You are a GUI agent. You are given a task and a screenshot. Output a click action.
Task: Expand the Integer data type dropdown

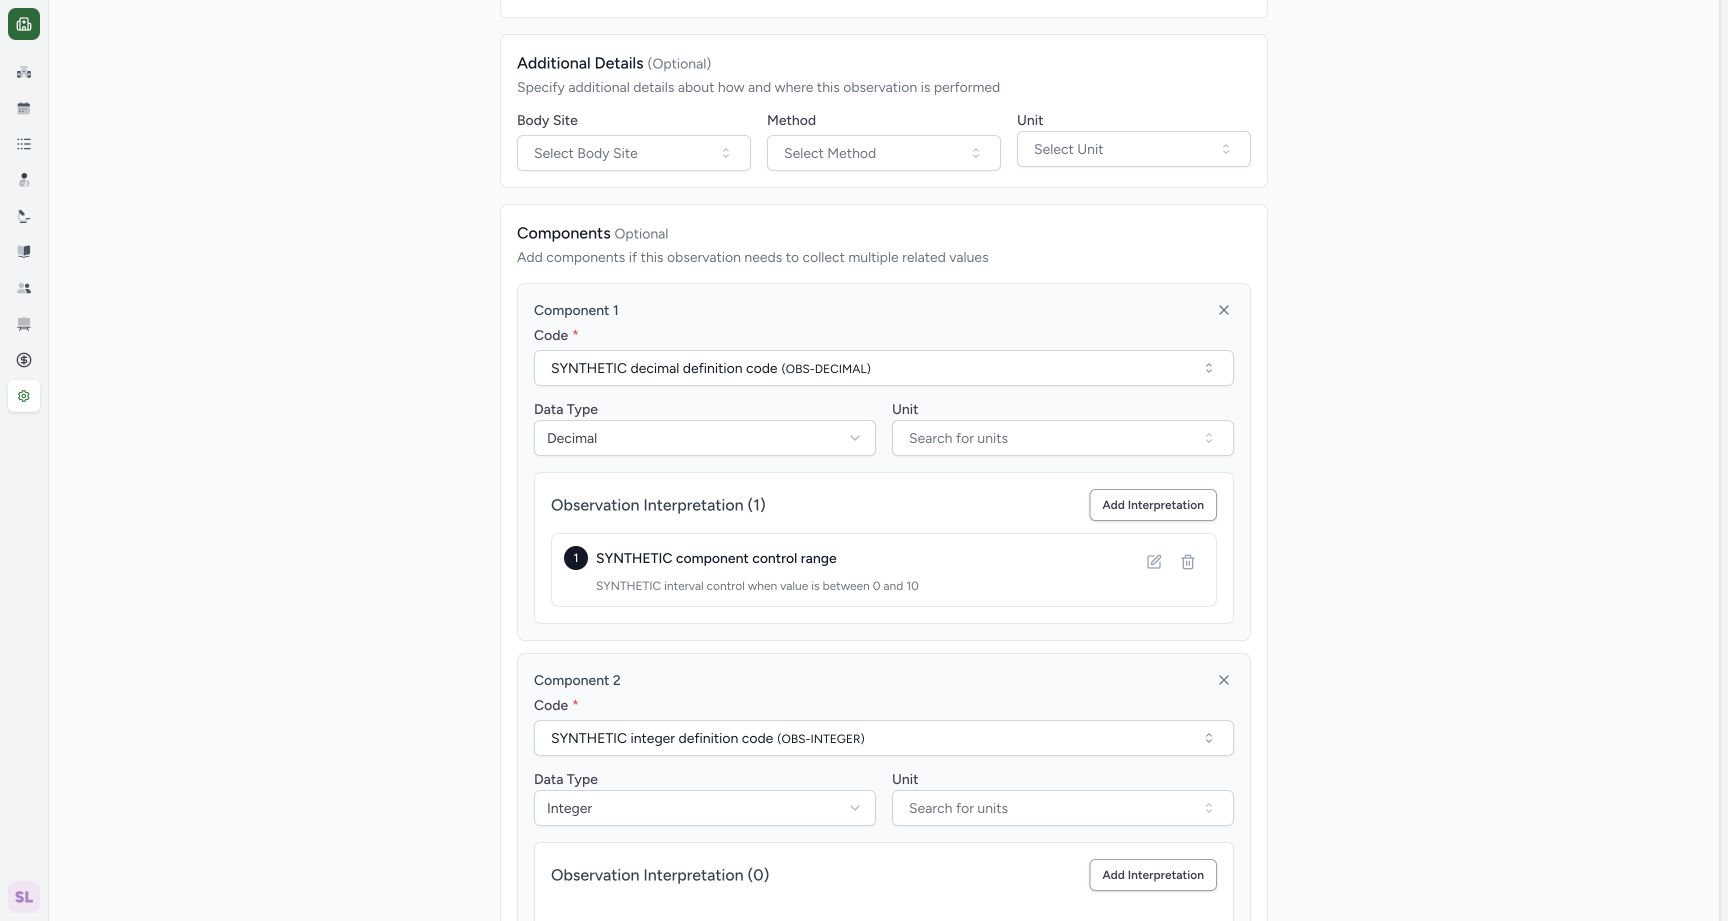click(705, 808)
